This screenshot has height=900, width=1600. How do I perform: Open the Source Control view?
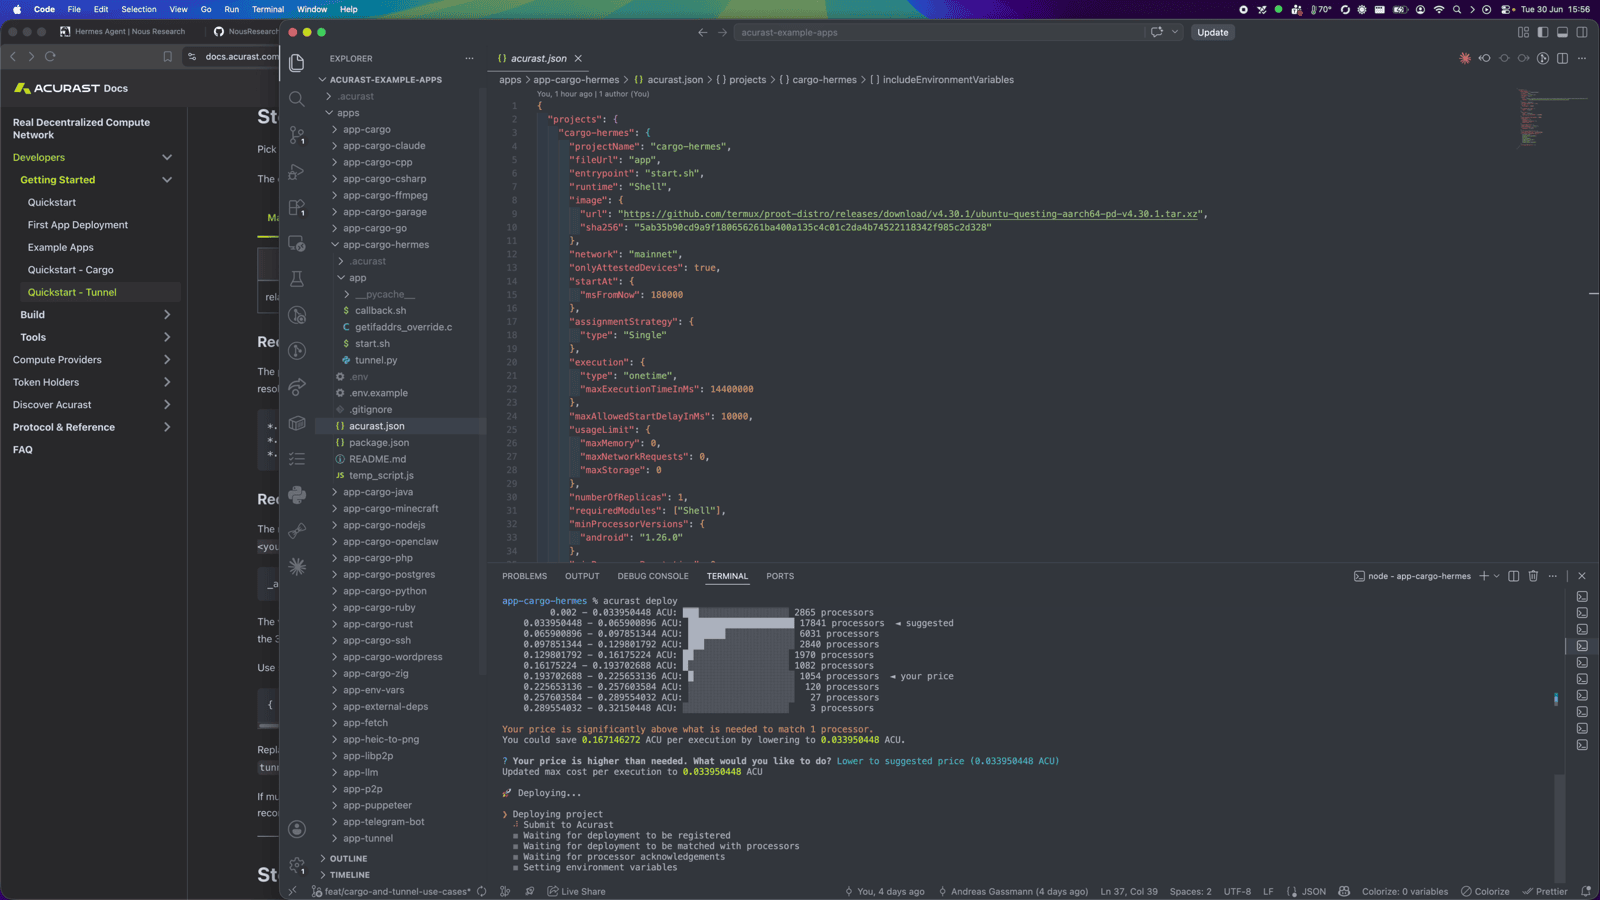(297, 135)
